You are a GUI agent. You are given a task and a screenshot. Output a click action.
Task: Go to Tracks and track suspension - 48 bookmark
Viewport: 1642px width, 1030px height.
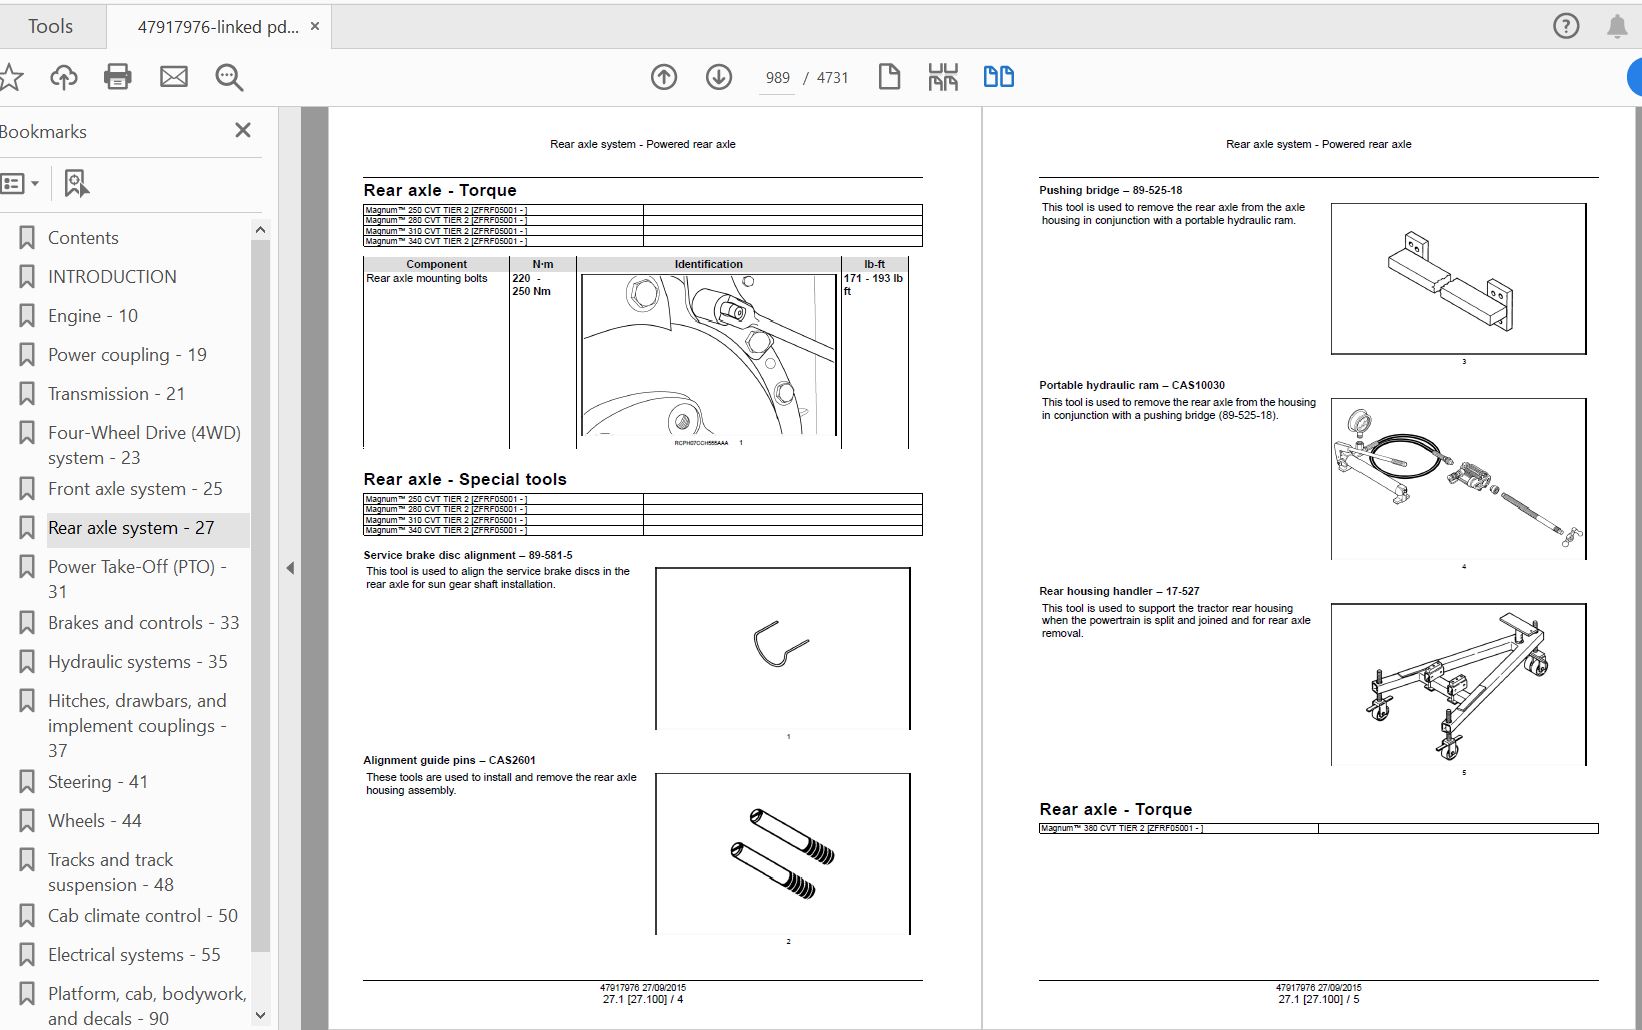111,872
